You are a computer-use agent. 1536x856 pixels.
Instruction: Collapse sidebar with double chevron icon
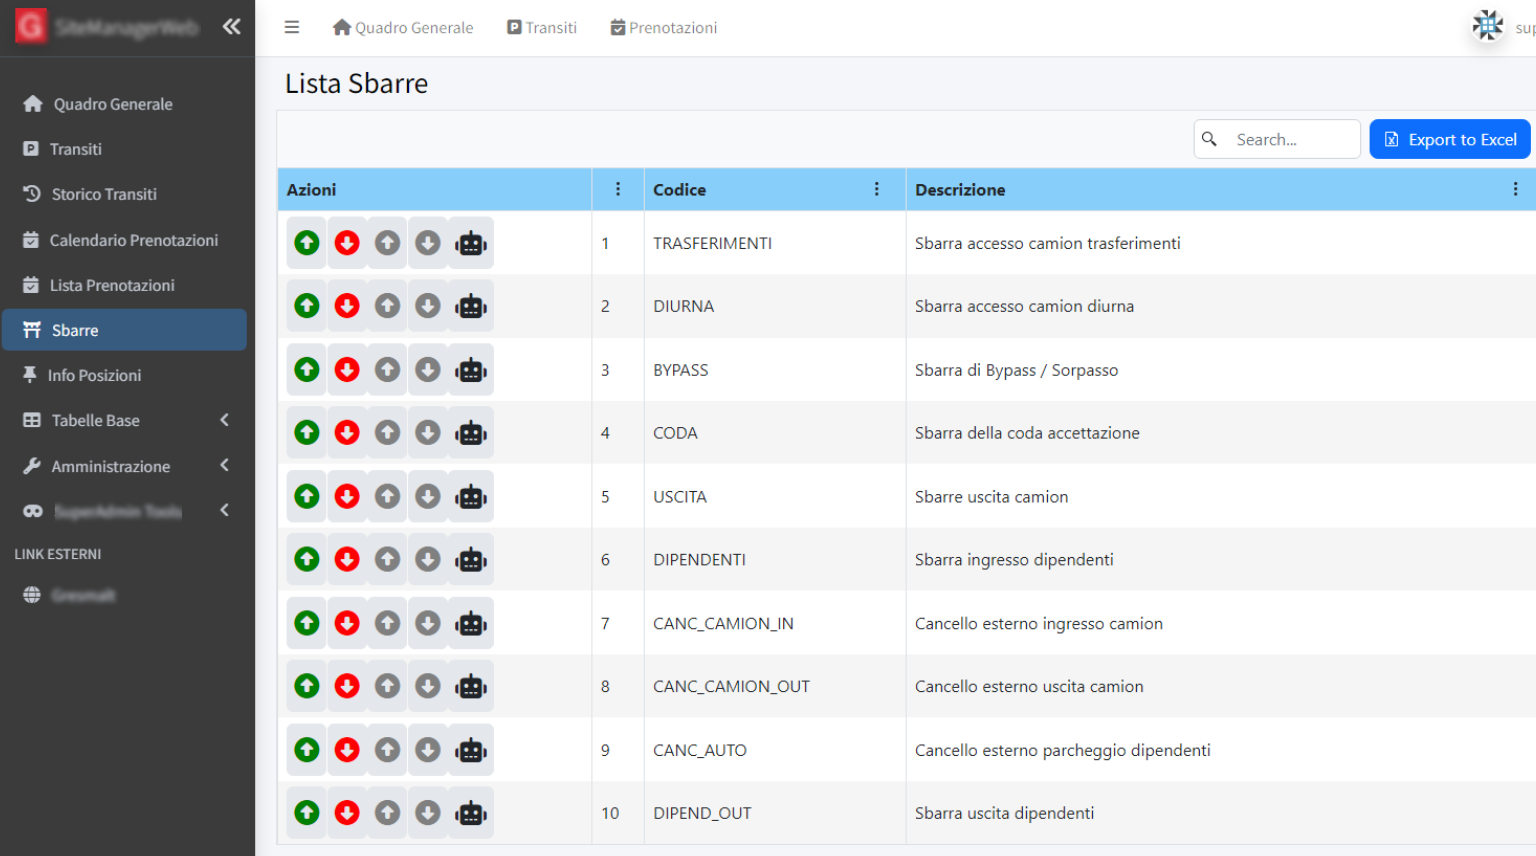coord(231,27)
